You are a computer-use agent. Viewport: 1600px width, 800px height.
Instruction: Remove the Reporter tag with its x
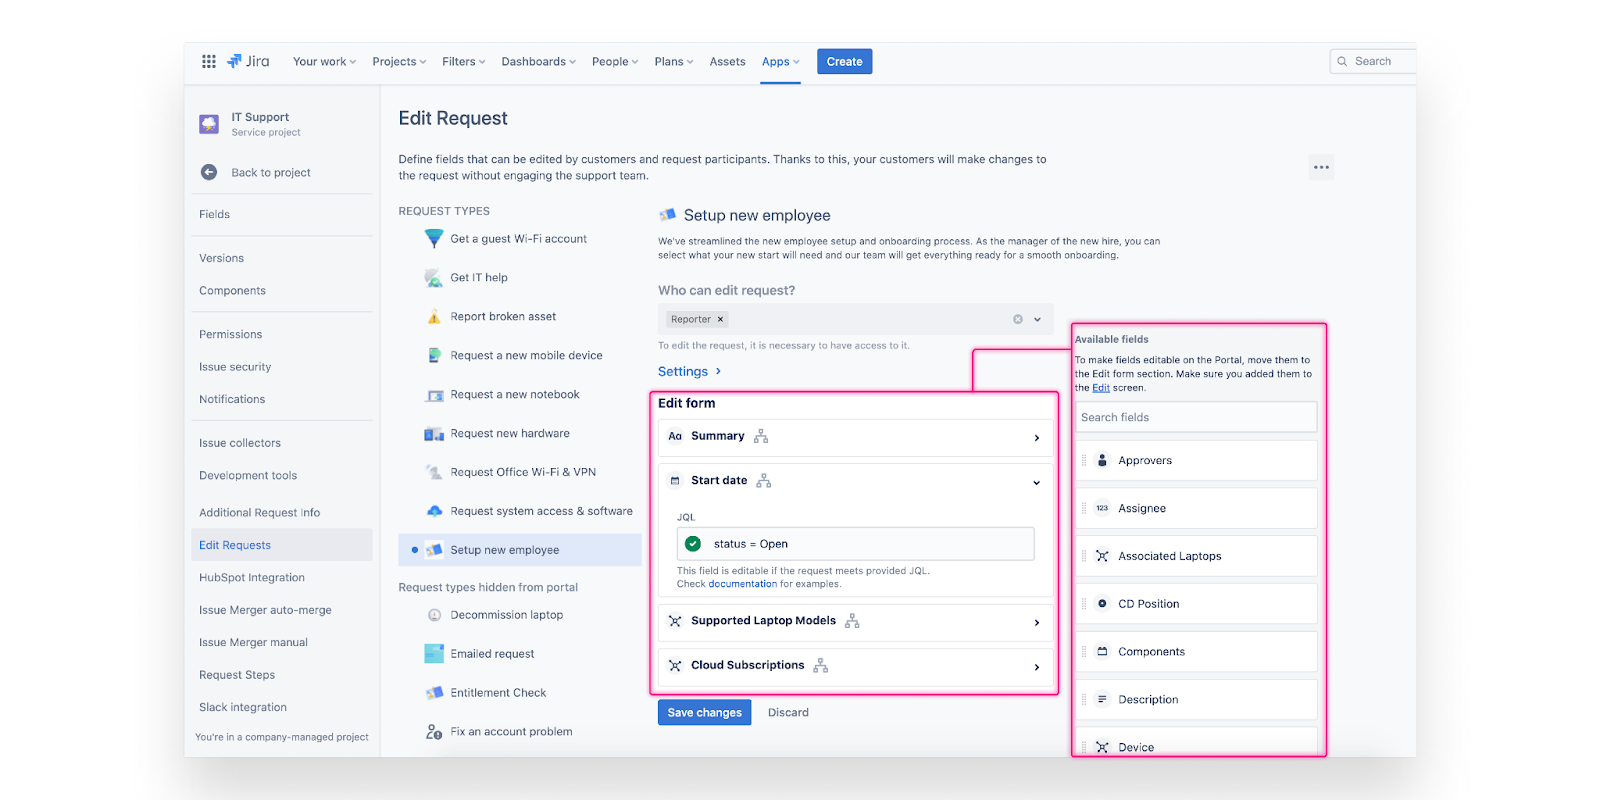point(720,319)
